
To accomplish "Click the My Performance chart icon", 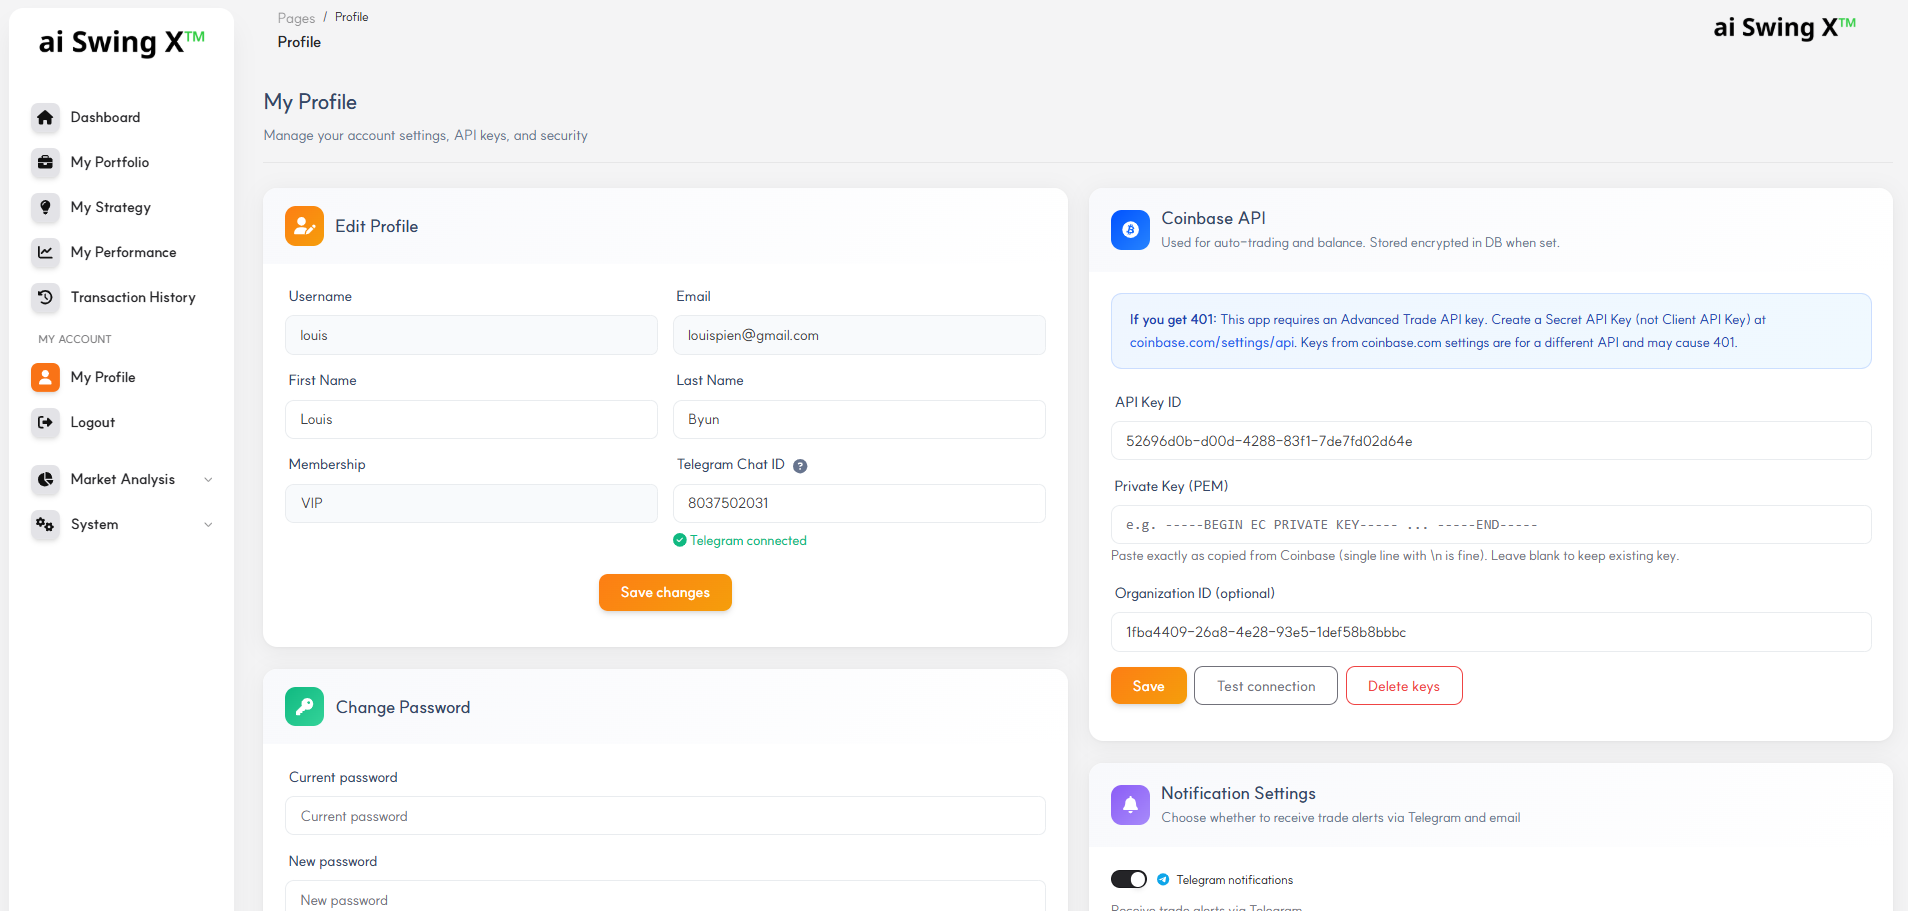I will click(45, 252).
